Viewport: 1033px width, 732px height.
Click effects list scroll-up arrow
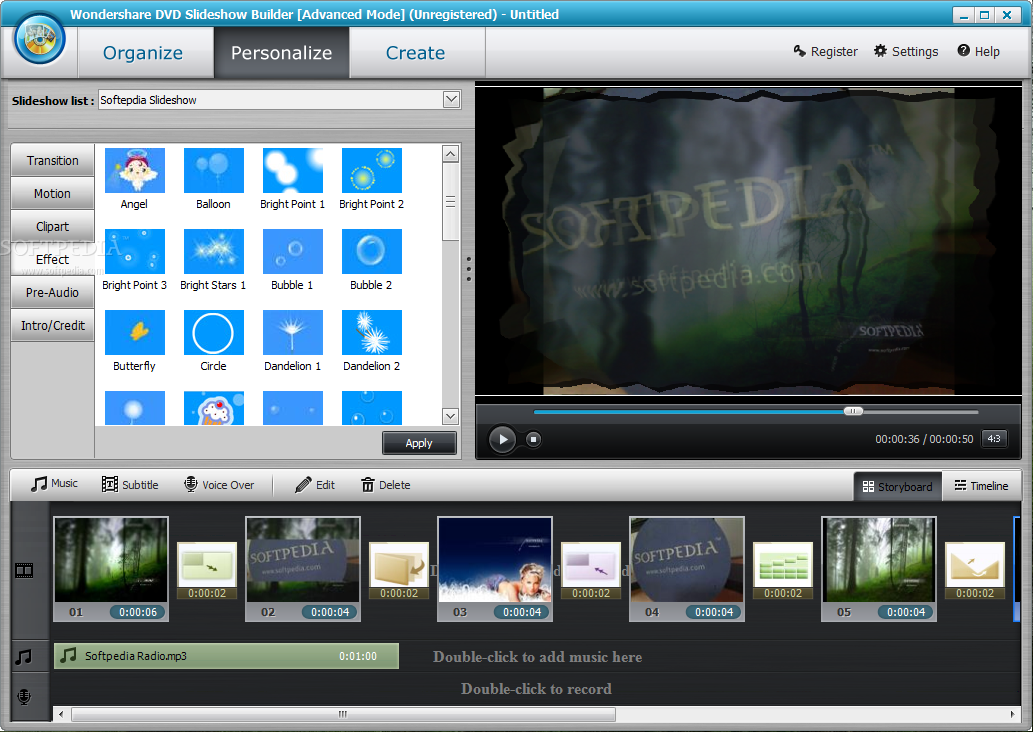(451, 154)
